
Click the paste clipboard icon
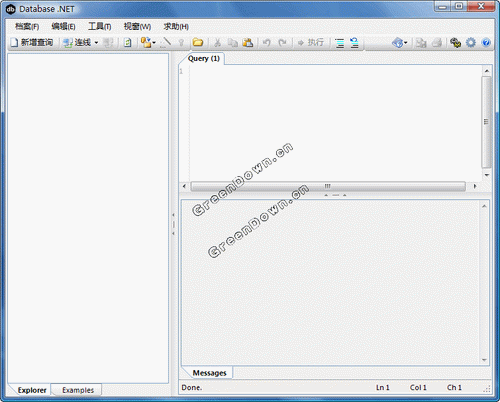248,42
